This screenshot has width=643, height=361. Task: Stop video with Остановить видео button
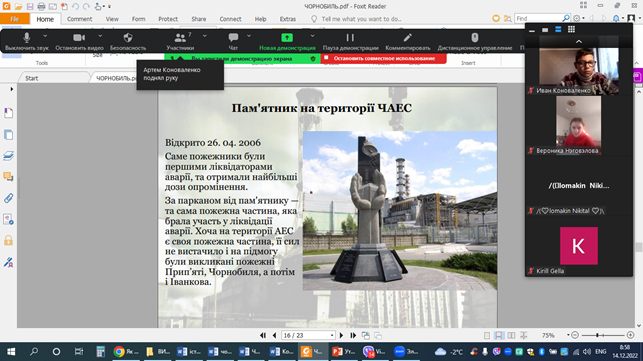[x=79, y=41]
